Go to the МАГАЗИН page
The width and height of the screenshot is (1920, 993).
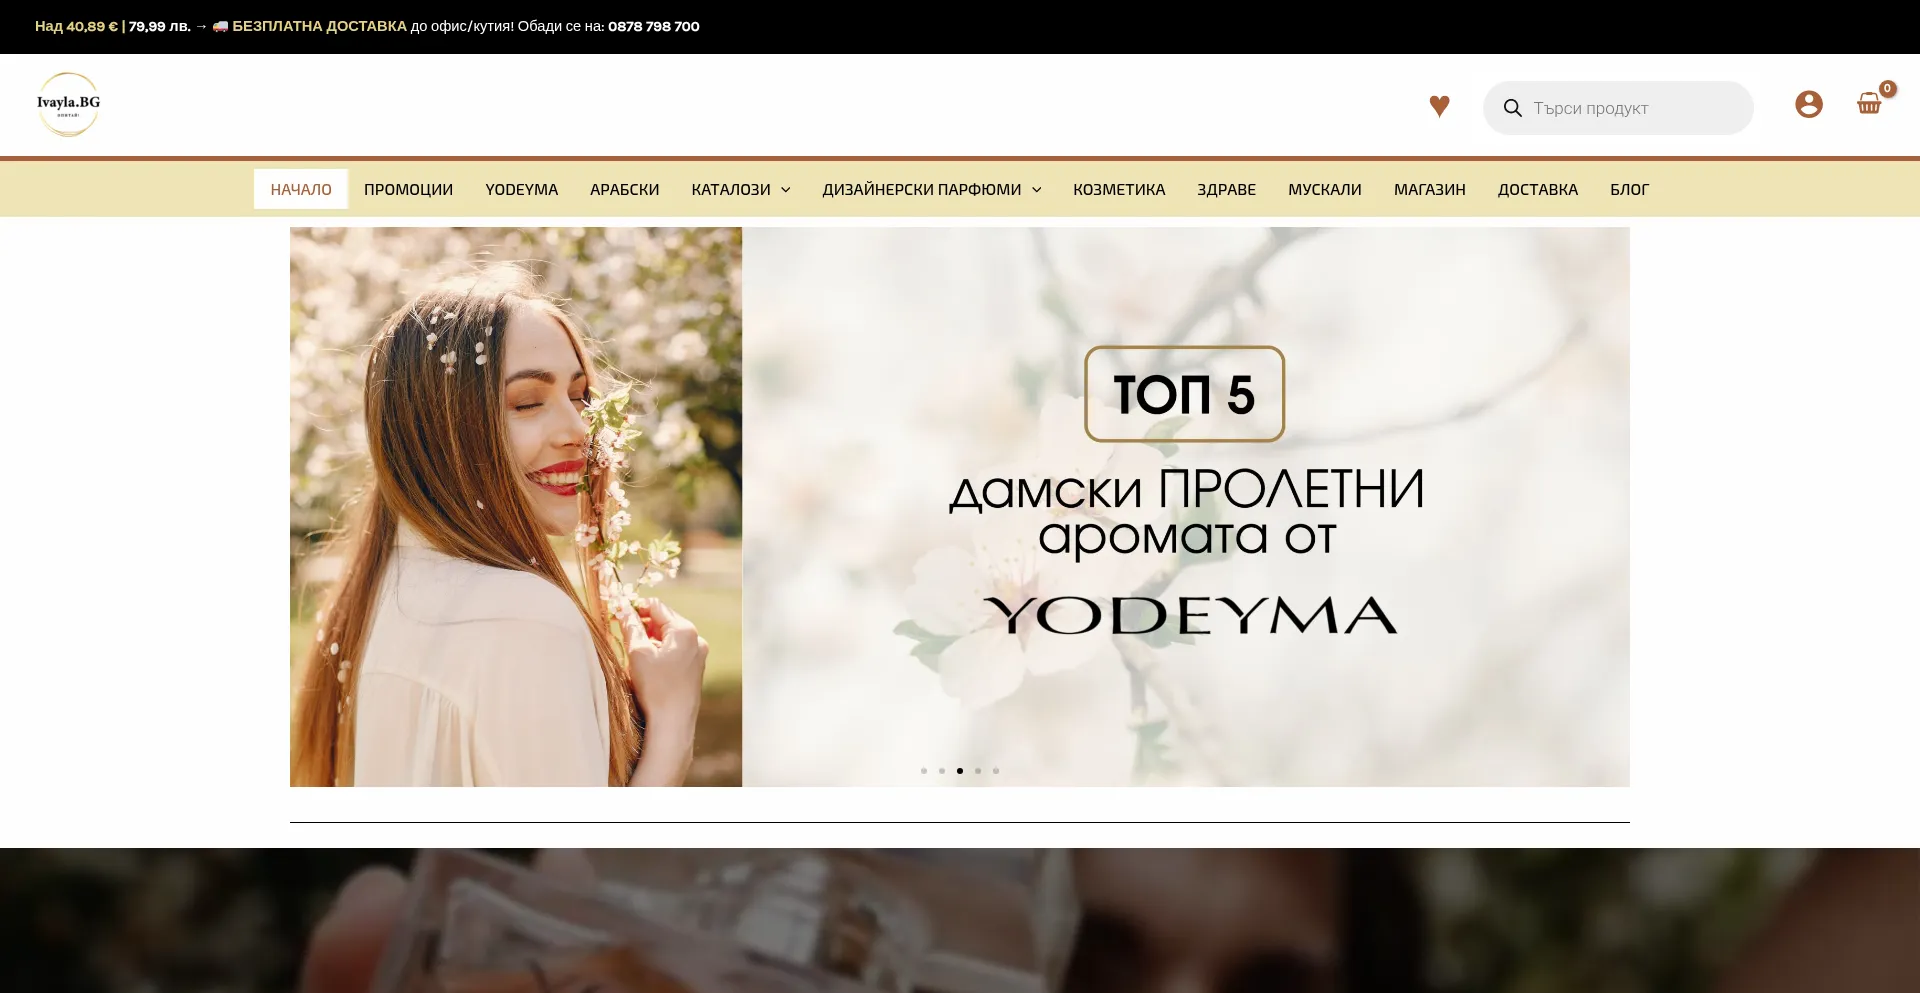pos(1429,189)
